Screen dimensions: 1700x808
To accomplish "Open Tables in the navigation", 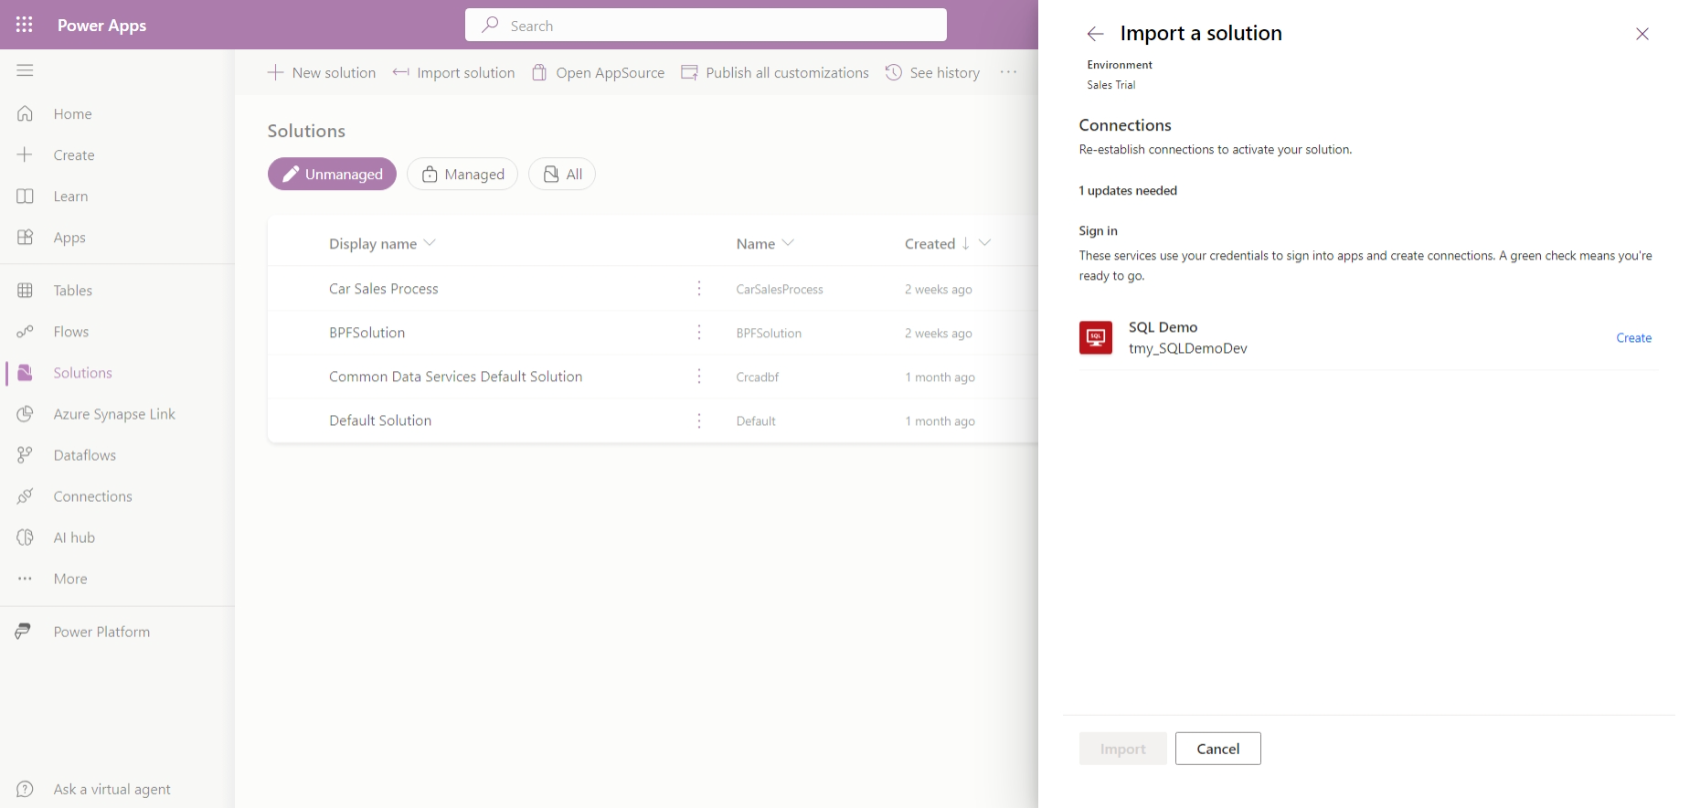I will coord(73,290).
